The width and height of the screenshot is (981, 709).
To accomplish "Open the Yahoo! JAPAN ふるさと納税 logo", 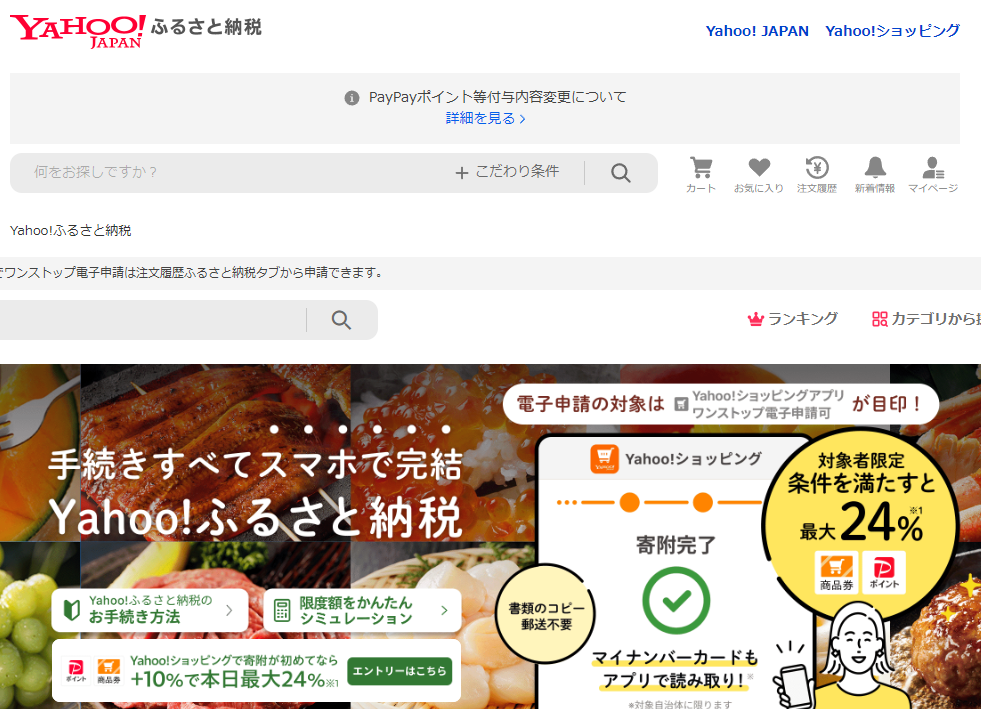I will (x=135, y=31).
